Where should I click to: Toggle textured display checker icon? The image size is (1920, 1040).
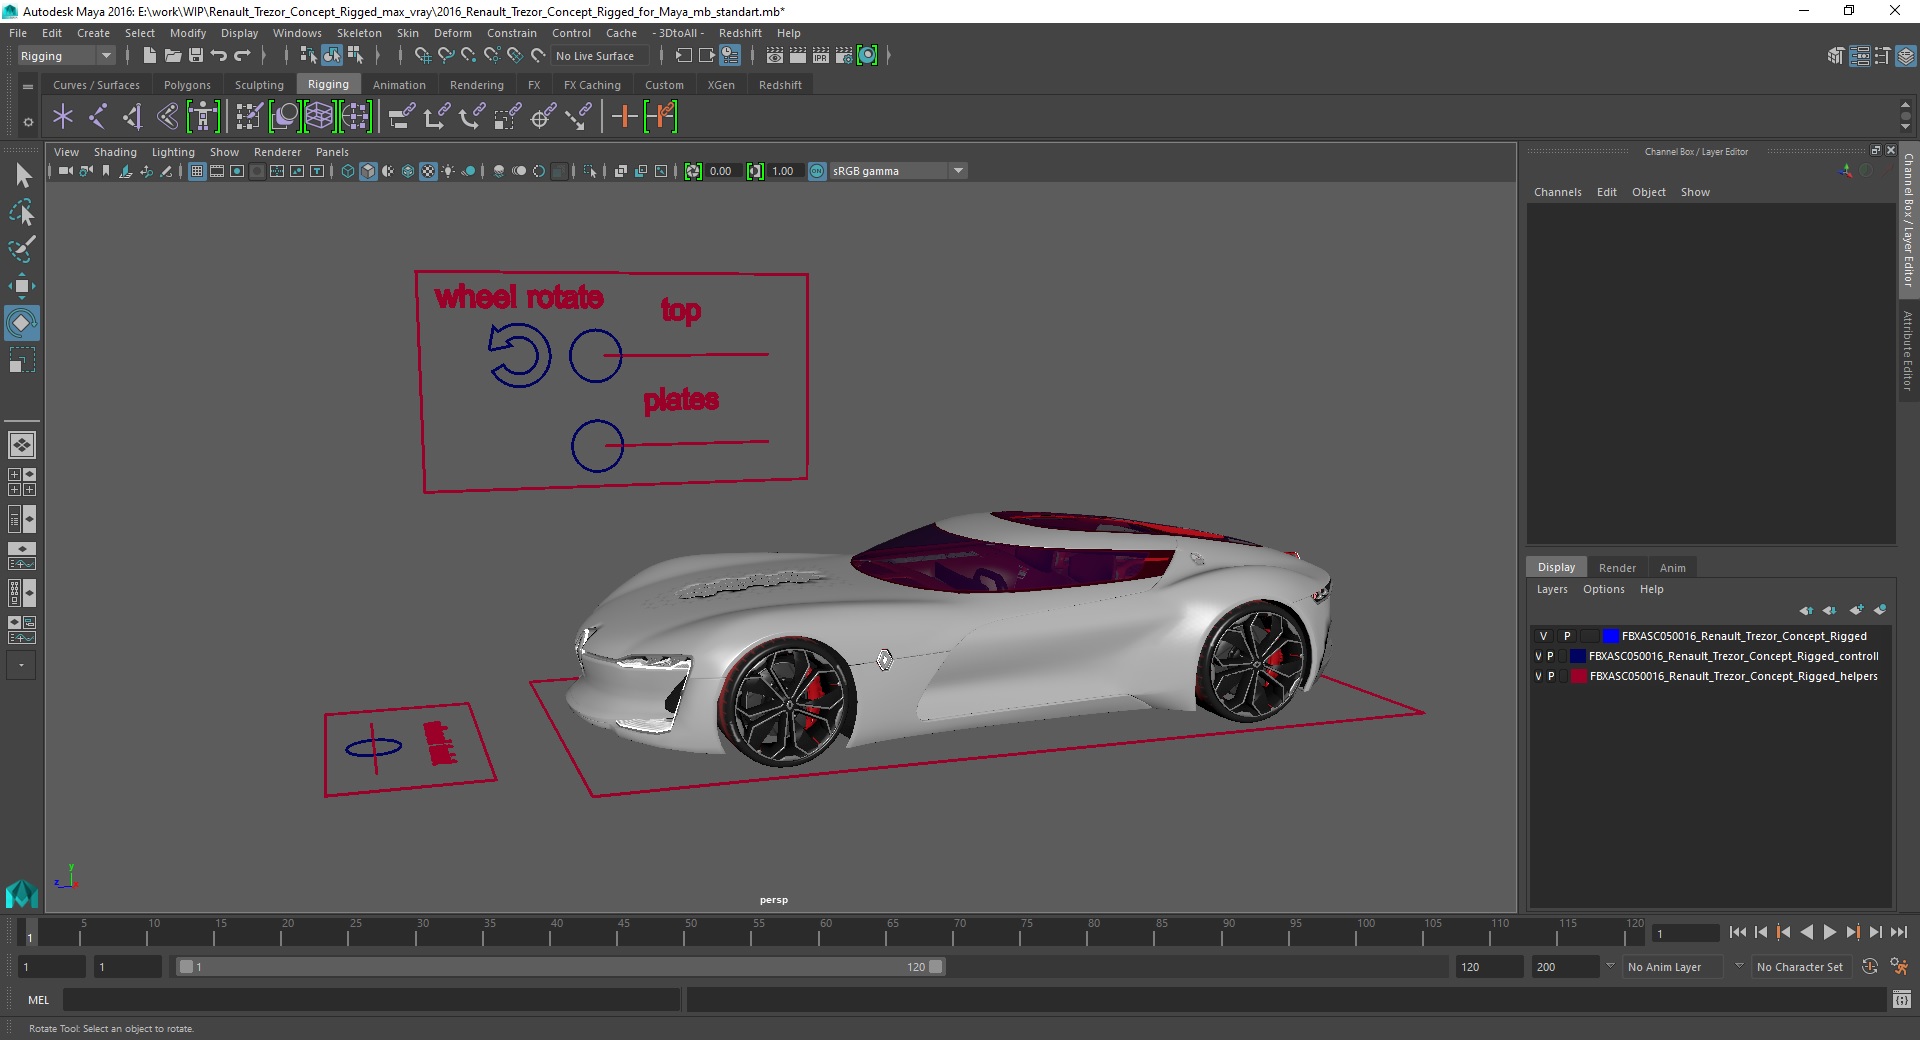428,171
